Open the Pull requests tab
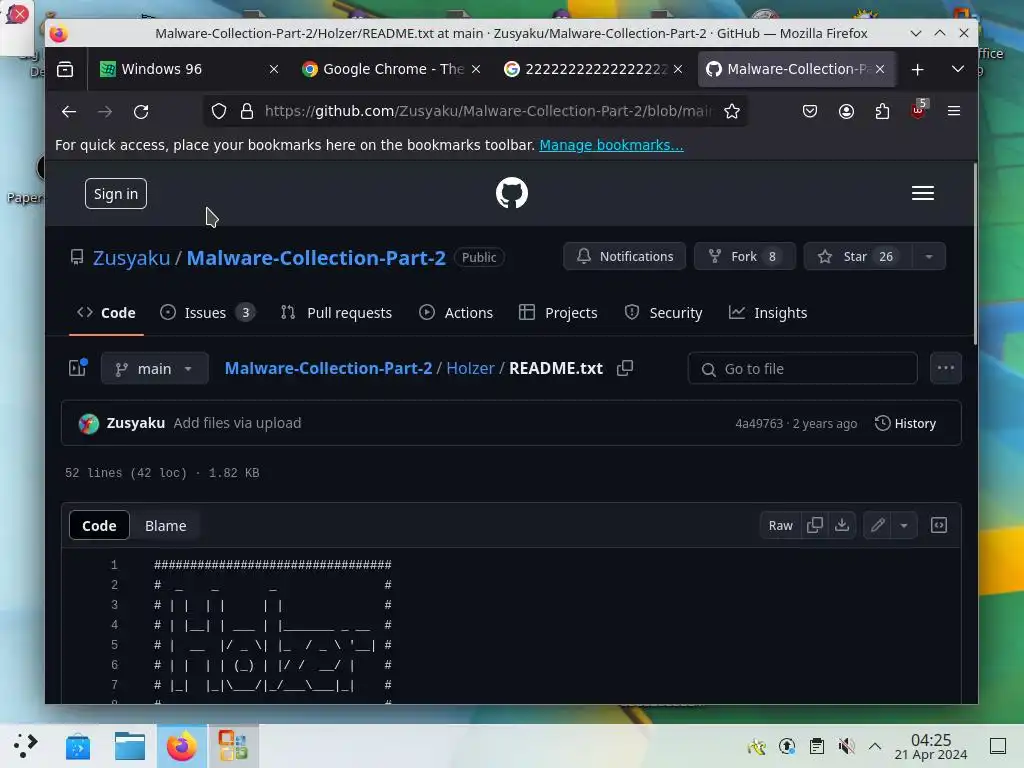1024x768 pixels. click(337, 313)
